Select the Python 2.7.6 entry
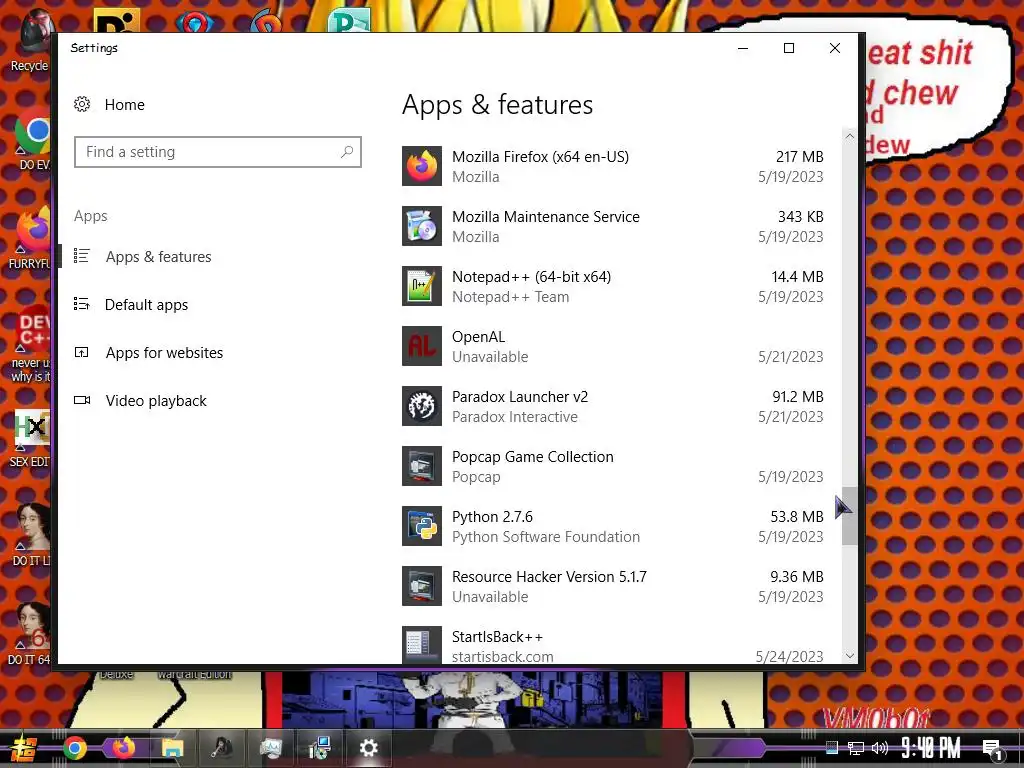Screen dimensions: 1024x768 613,526
